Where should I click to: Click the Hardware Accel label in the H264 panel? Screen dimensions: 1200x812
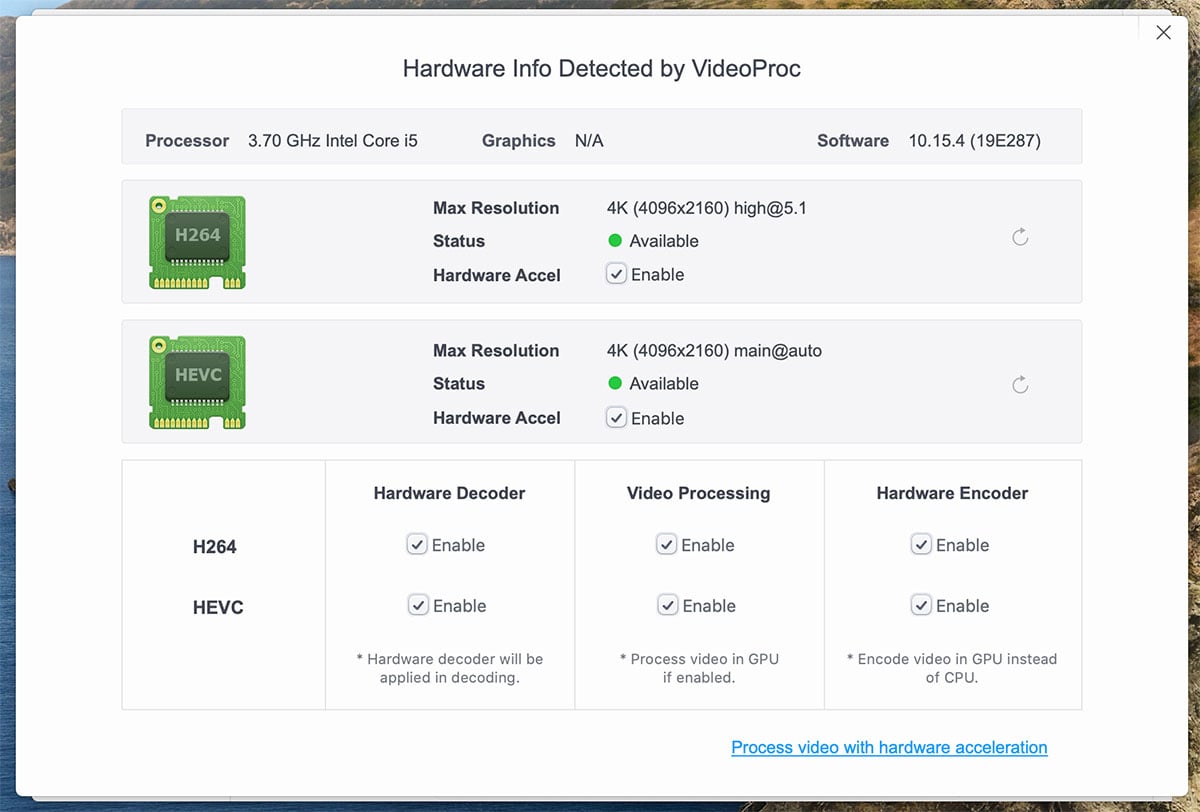(497, 275)
